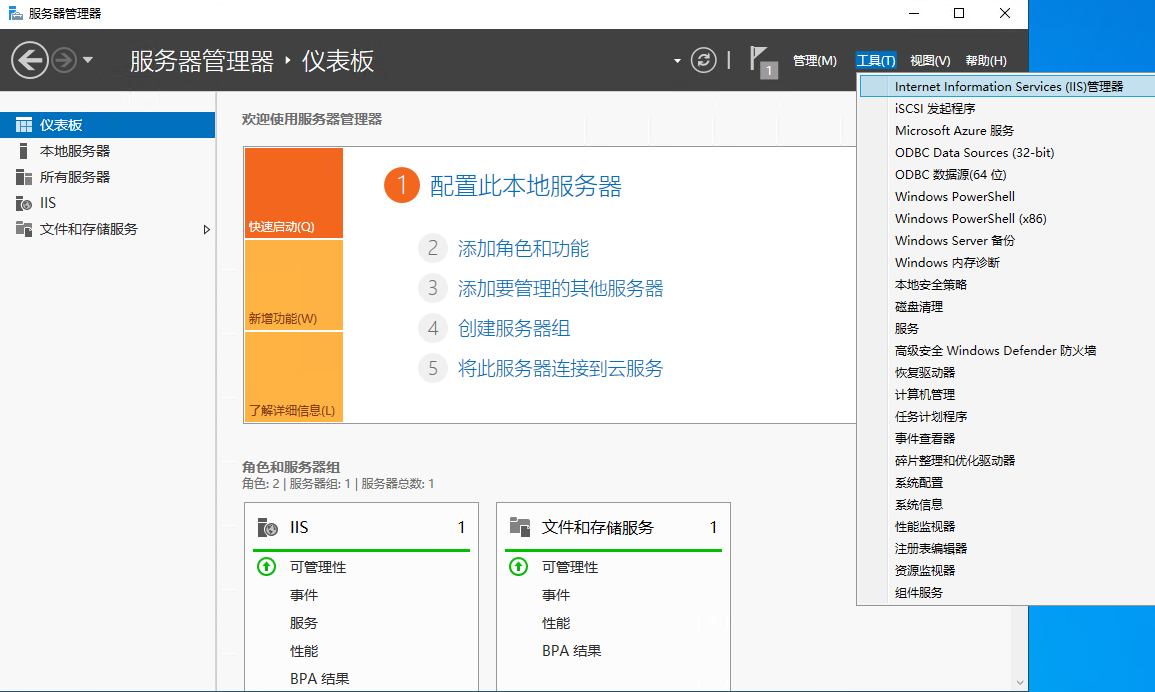
Task: Click the back navigation arrow button
Action: [x=30, y=61]
